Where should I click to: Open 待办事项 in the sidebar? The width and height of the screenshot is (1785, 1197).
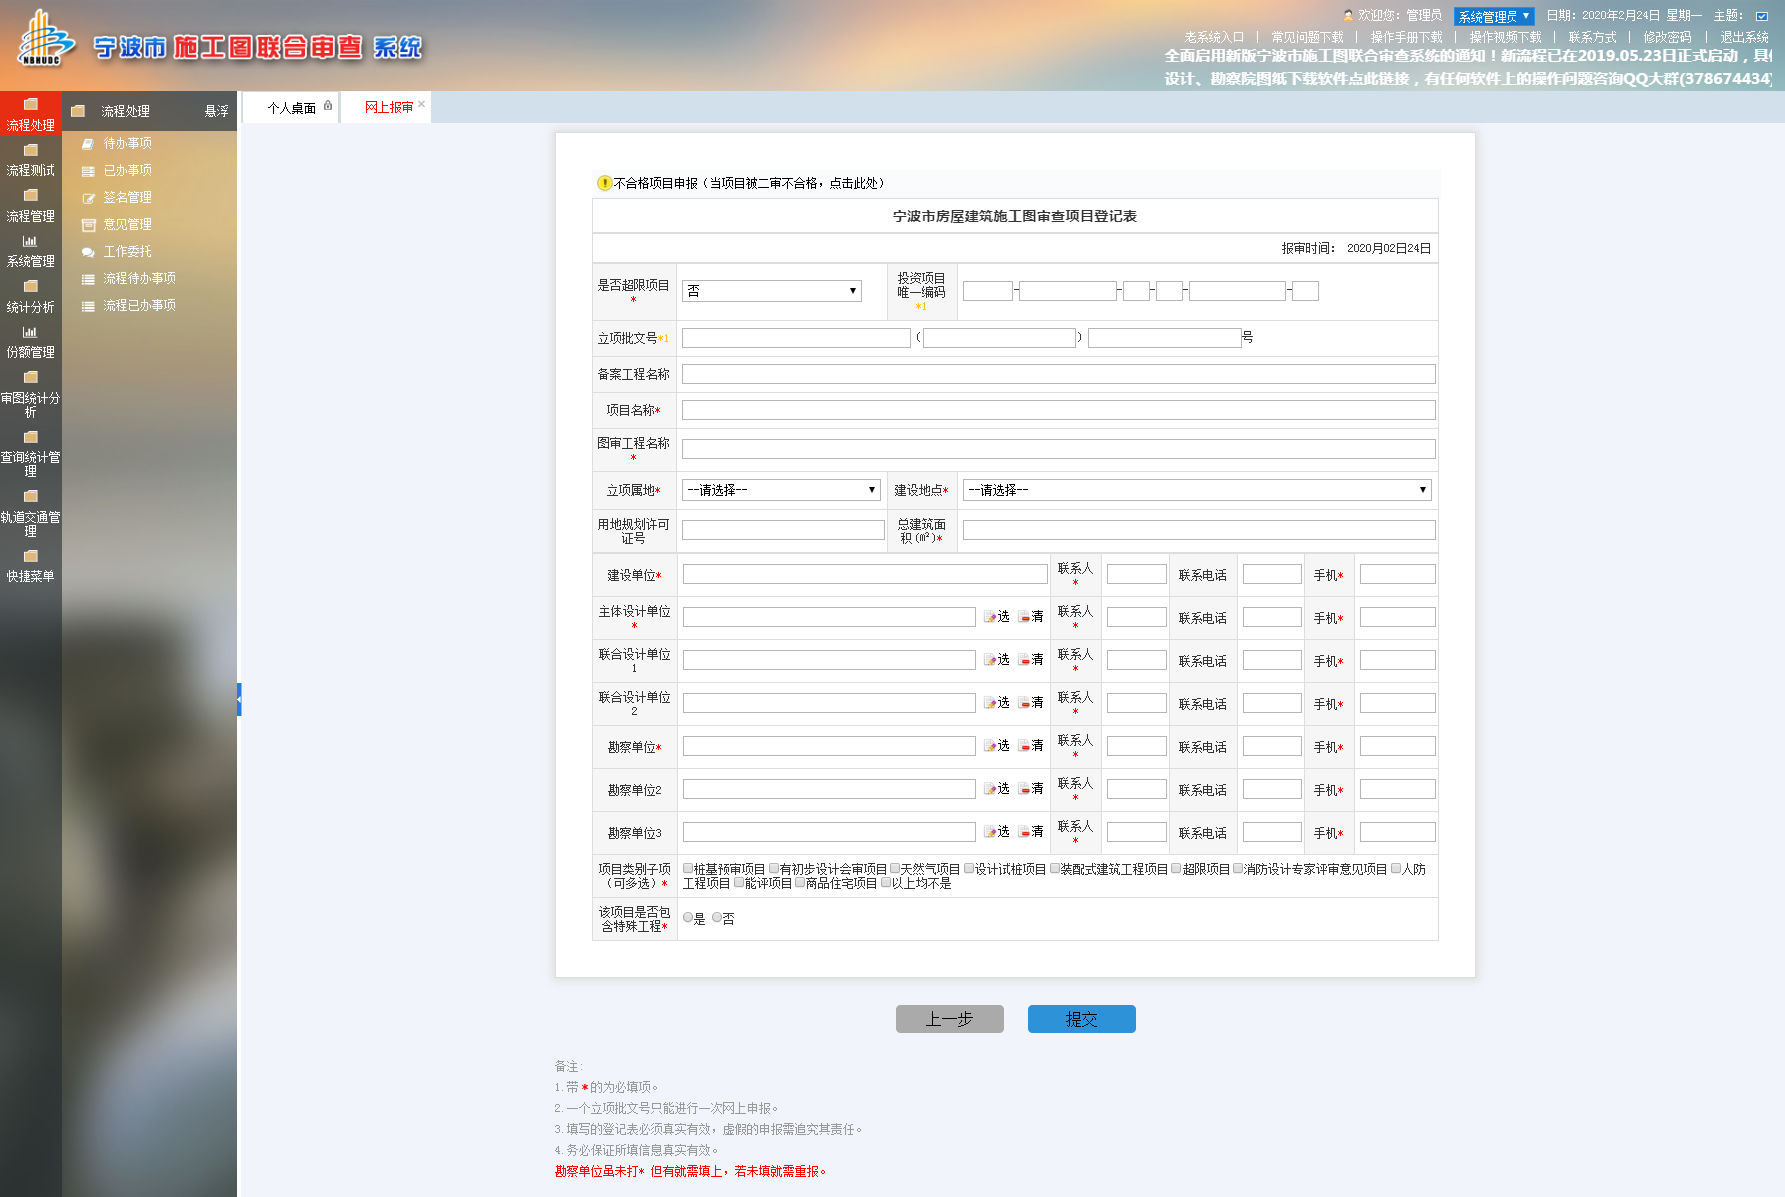coord(127,144)
